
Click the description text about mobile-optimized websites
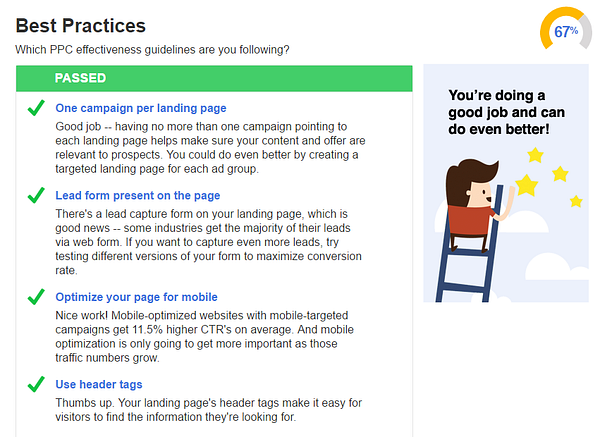[x=205, y=337]
